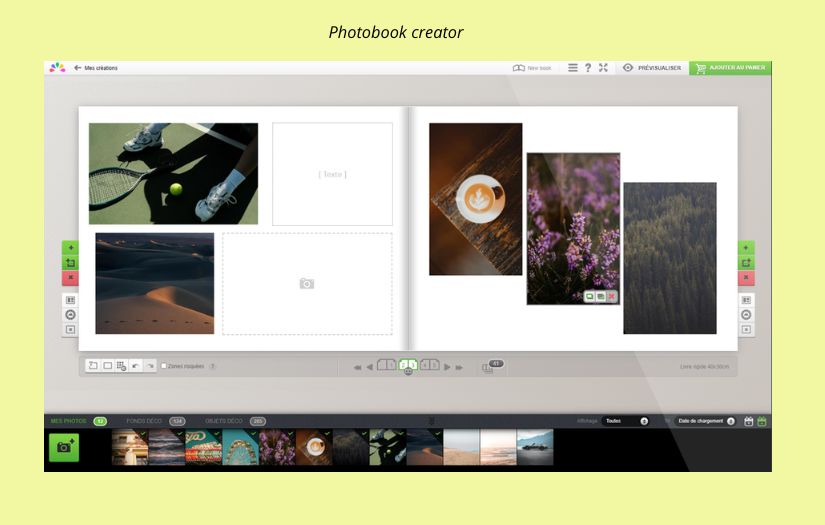Viewport: 825px width, 525px height.
Task: Open the Toutes display filter dropdown
Action: tap(626, 421)
